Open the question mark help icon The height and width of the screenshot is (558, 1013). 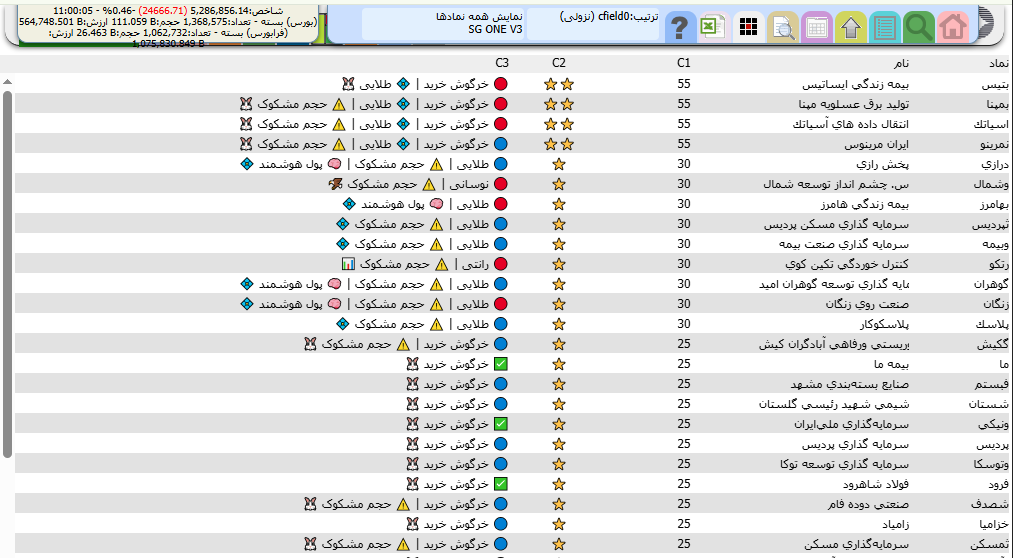(x=680, y=28)
